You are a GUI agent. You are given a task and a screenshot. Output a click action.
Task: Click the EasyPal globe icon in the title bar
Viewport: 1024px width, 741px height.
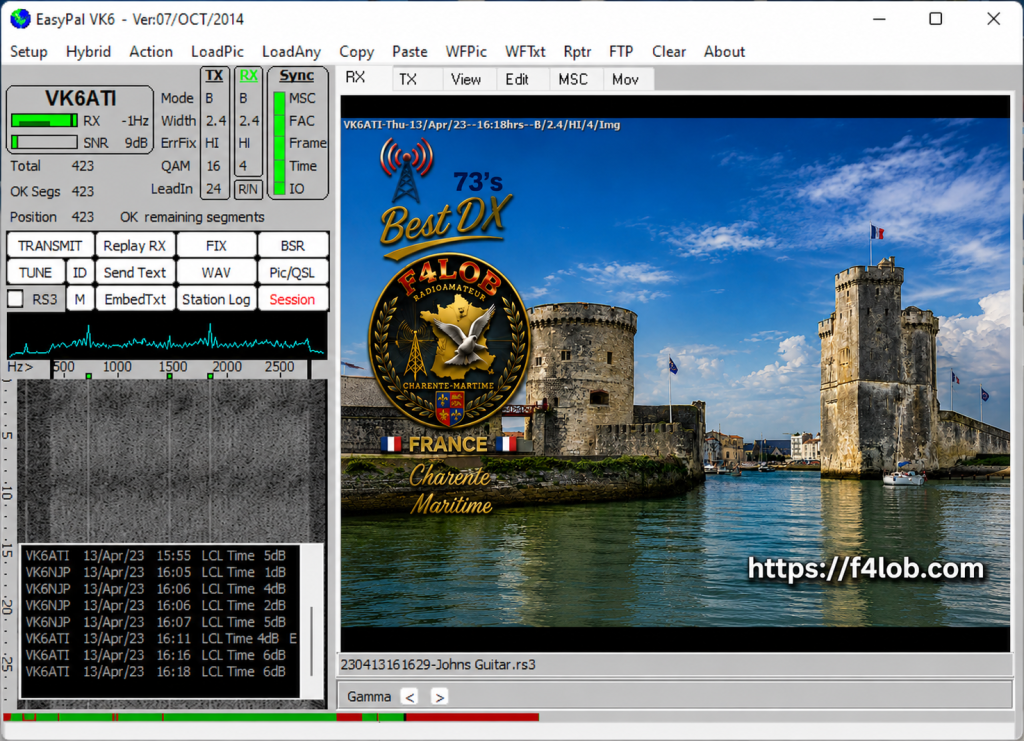20,18
